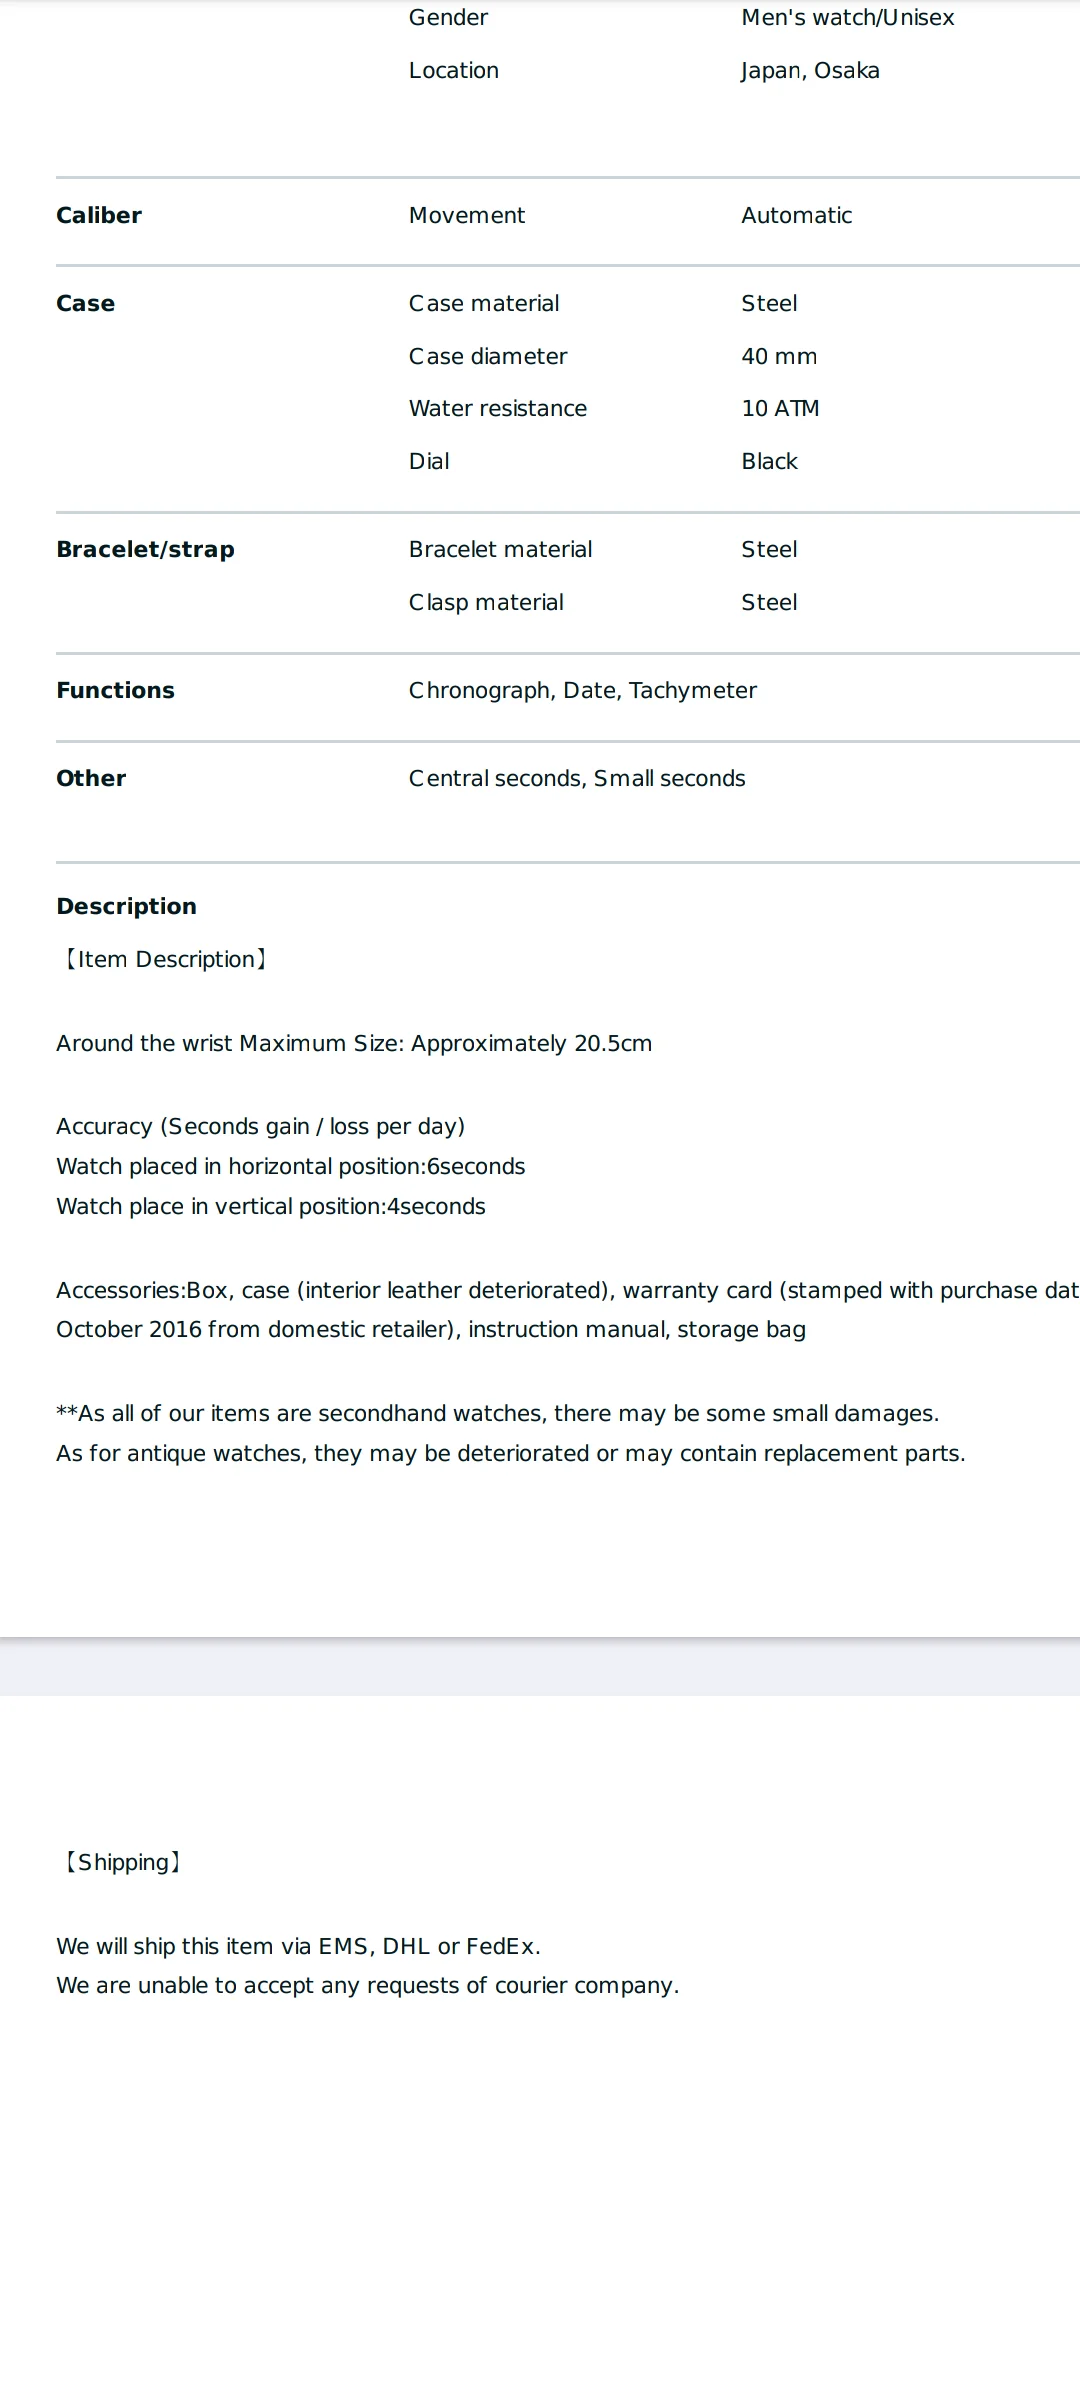Select the horizontal position accuracy line
The image size is (1080, 2400).
290,1166
